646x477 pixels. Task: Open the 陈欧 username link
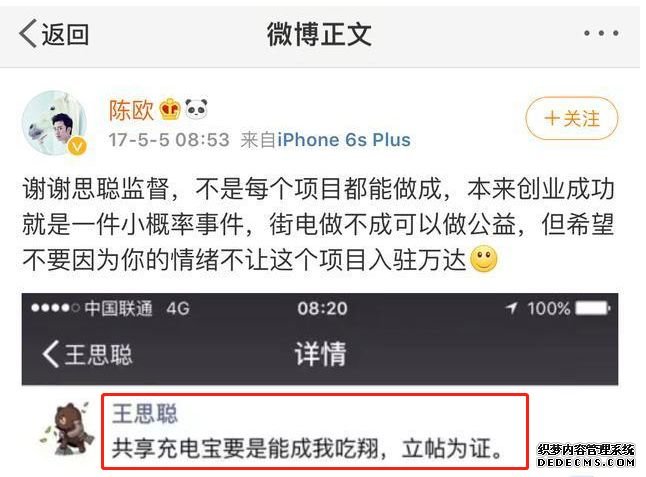tap(131, 110)
